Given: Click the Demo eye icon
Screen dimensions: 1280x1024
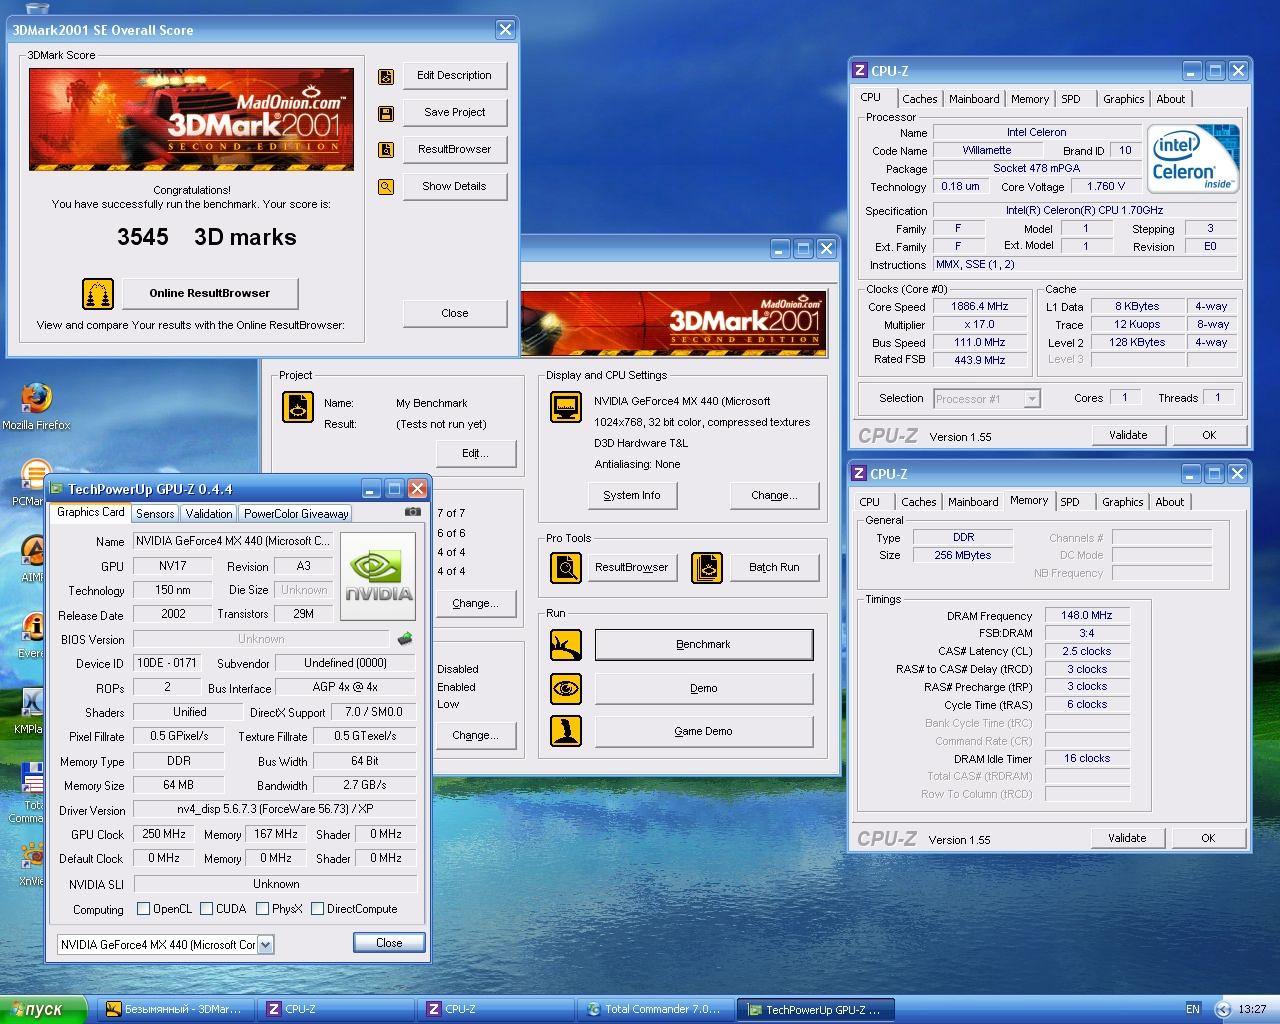Looking at the screenshot, I should point(566,688).
